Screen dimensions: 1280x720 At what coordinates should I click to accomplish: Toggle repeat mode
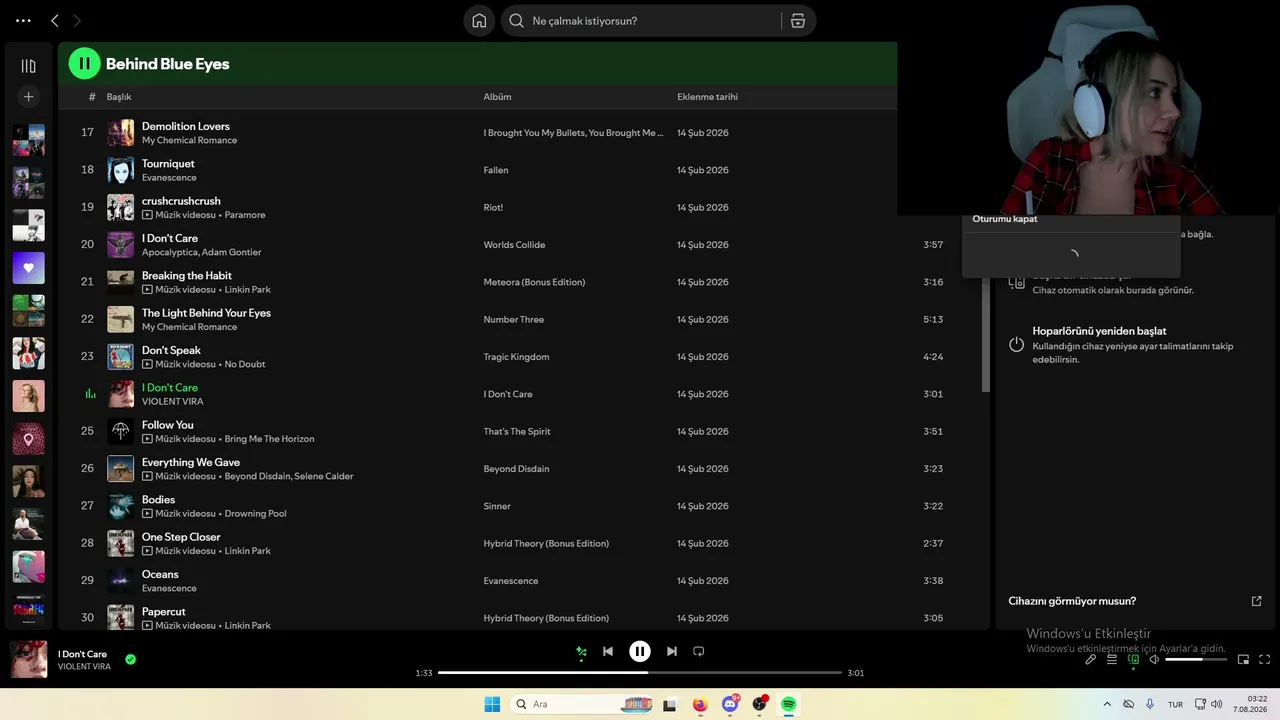coord(699,651)
